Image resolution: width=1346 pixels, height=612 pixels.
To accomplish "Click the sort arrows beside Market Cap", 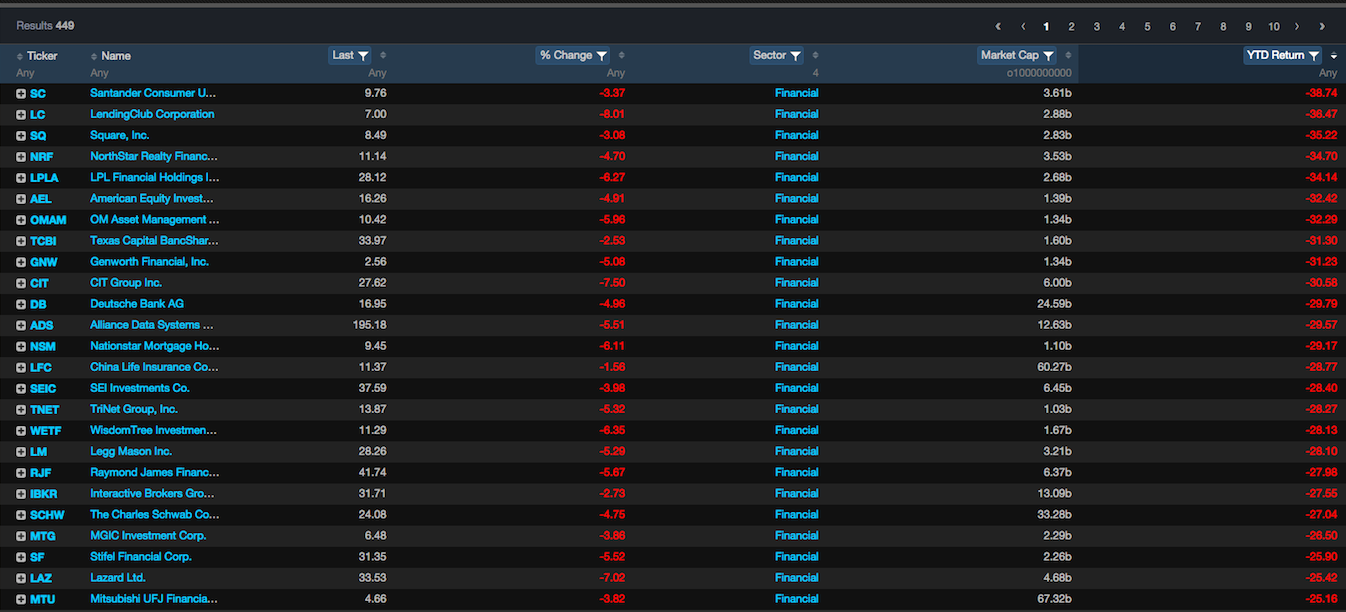I will coord(1069,56).
